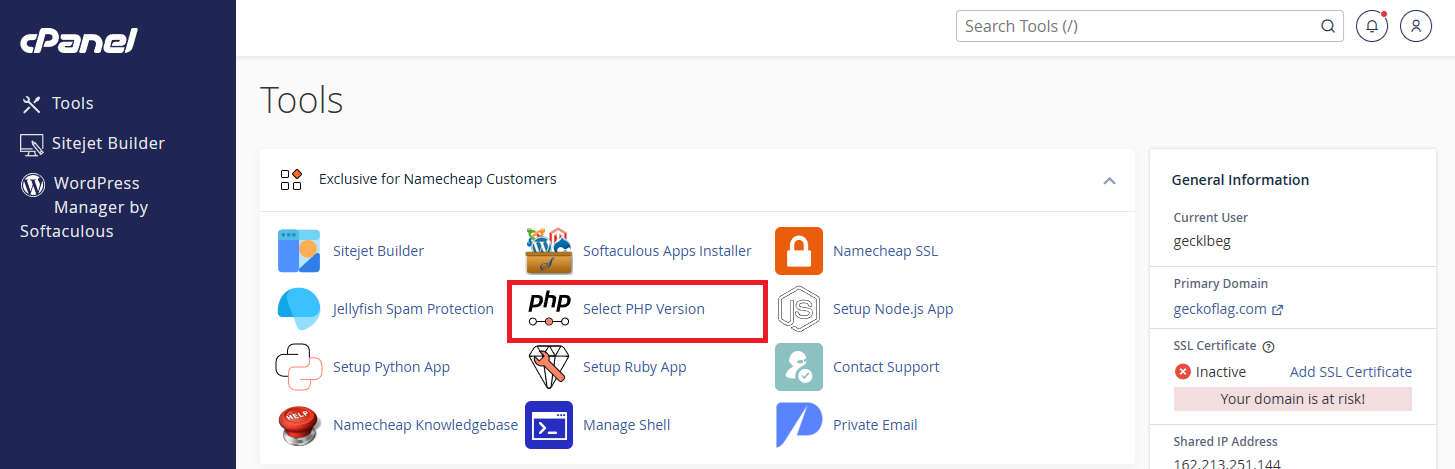Click the cPanel logo
The height and width of the screenshot is (469, 1455).
(x=79, y=41)
